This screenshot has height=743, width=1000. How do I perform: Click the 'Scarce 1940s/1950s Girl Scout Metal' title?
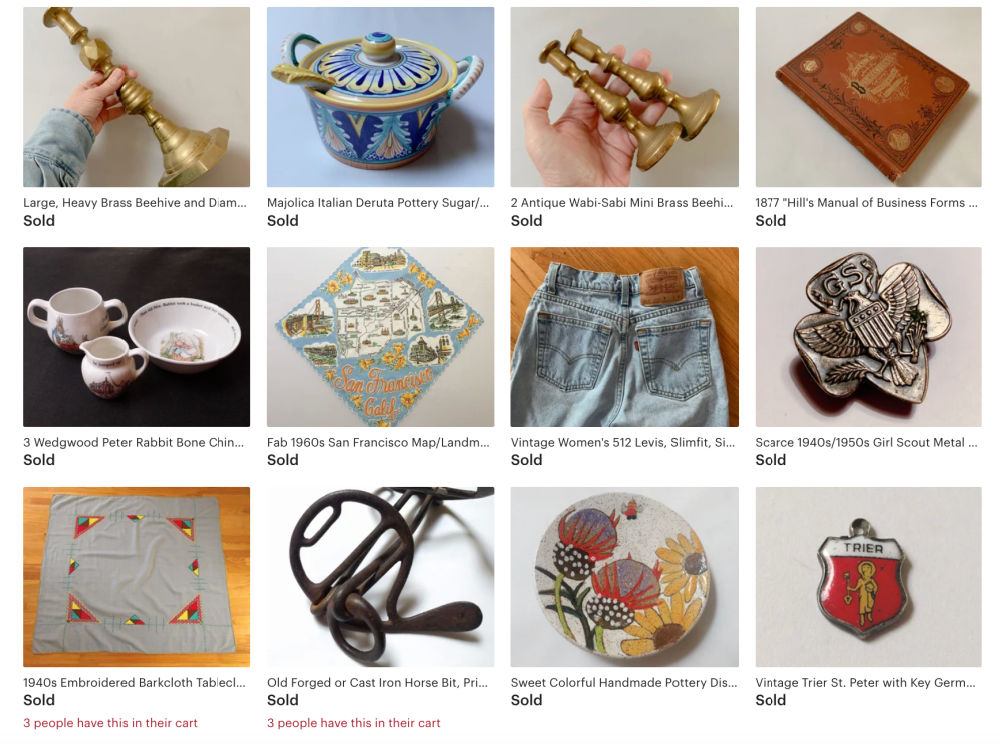(866, 443)
